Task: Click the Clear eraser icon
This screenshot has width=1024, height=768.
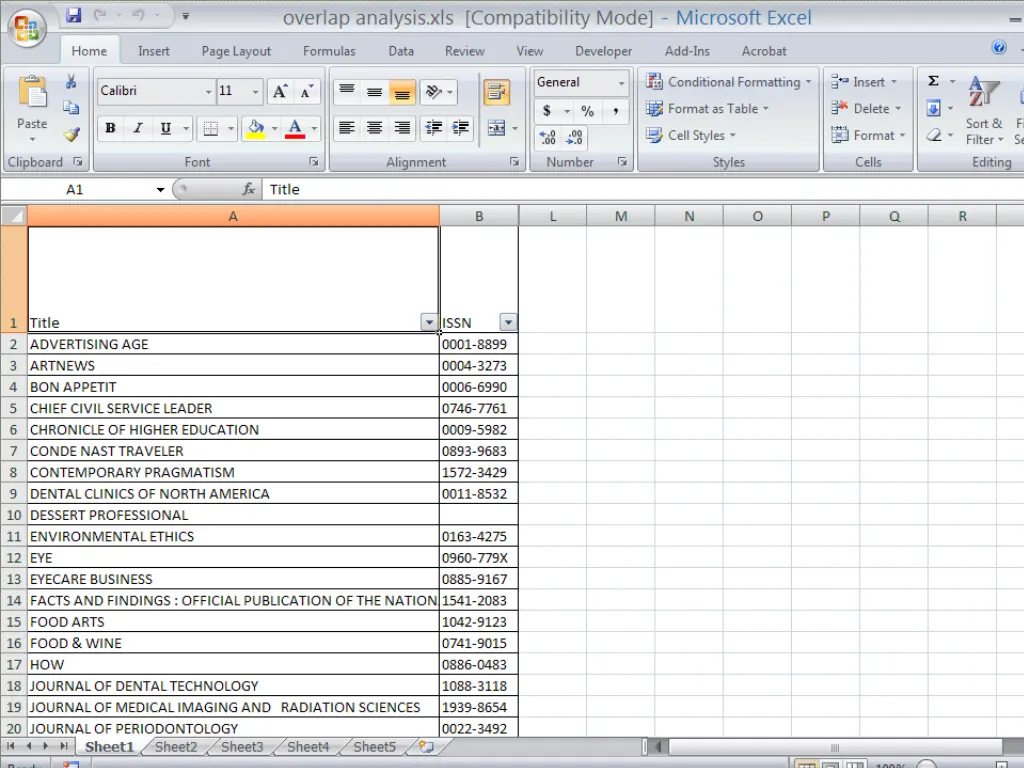Action: (934, 135)
